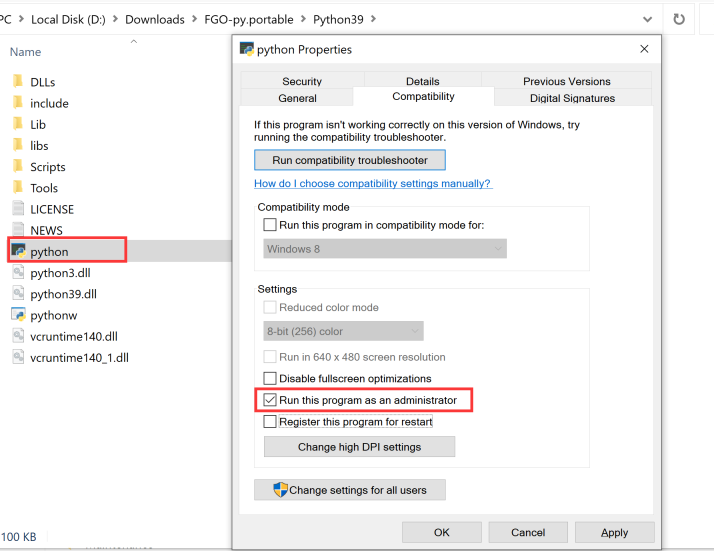Expand chevron after Local Disk (D:) in path

[115, 19]
